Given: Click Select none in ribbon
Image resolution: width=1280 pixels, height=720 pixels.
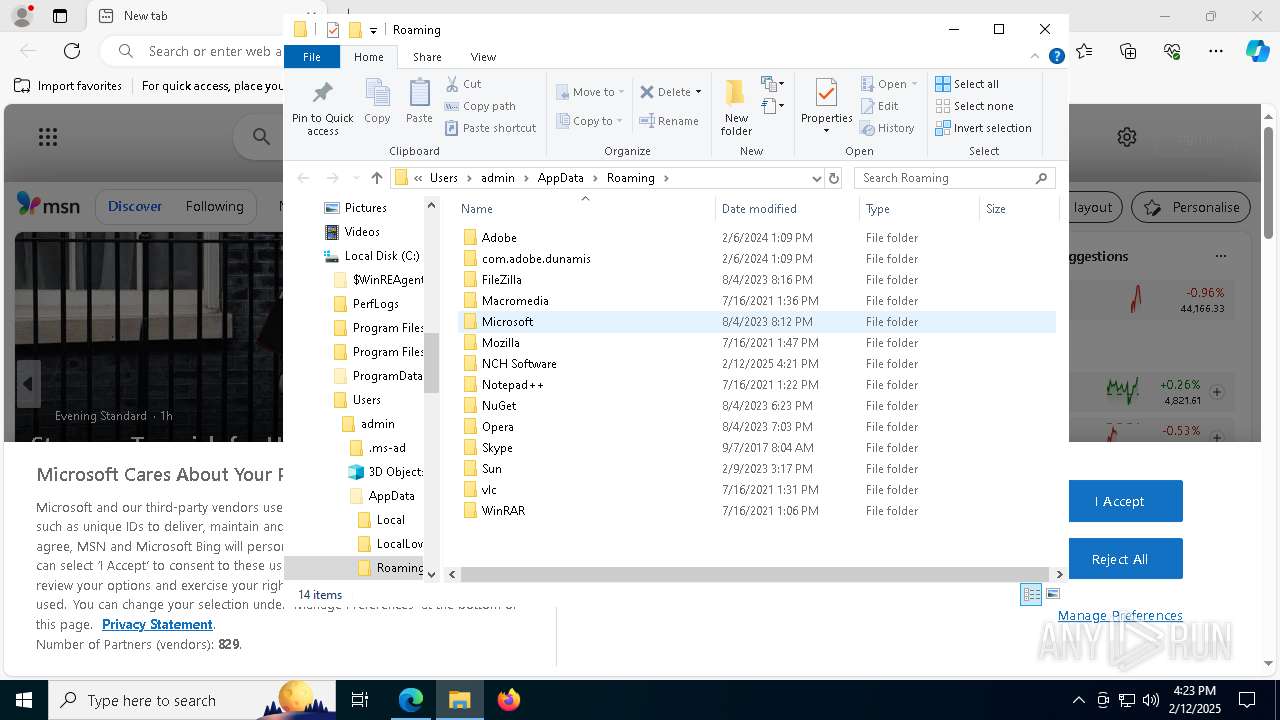Looking at the screenshot, I should tap(974, 106).
